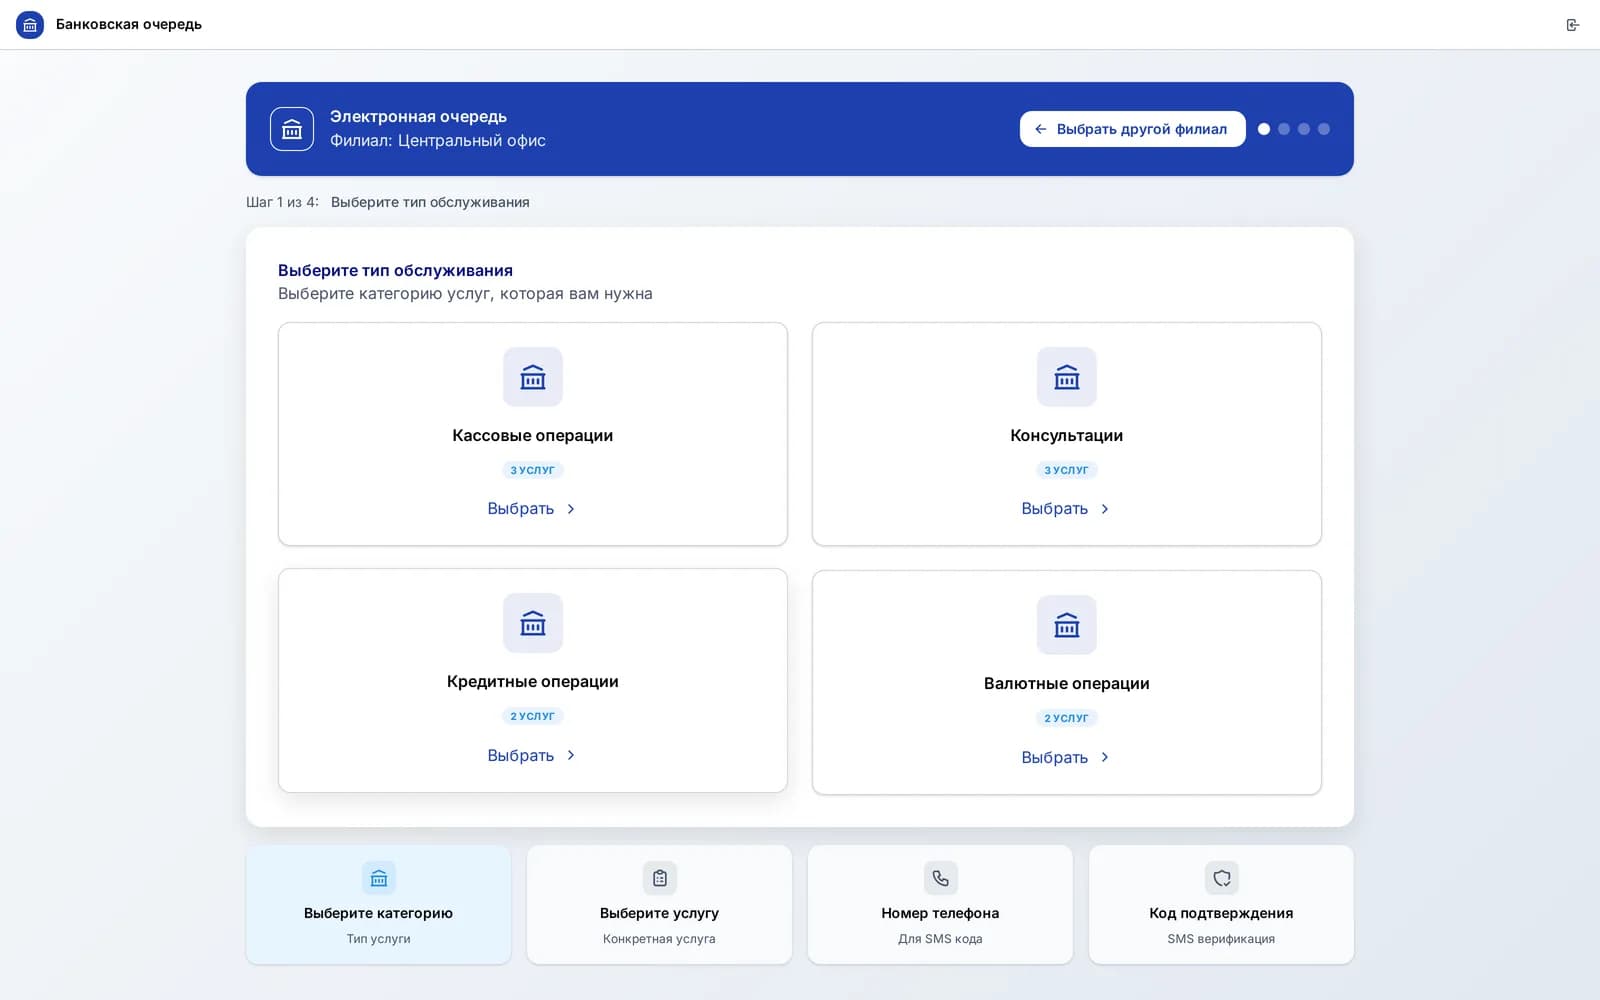This screenshot has width=1600, height=1000.
Task: Click the logout icon in top-right corner
Action: tap(1573, 25)
